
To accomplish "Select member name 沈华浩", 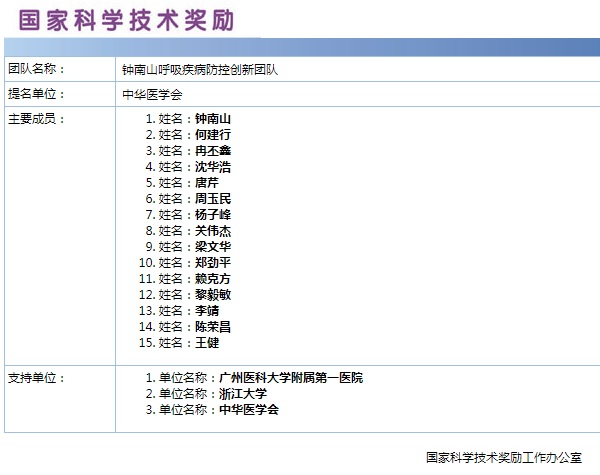I will [213, 167].
